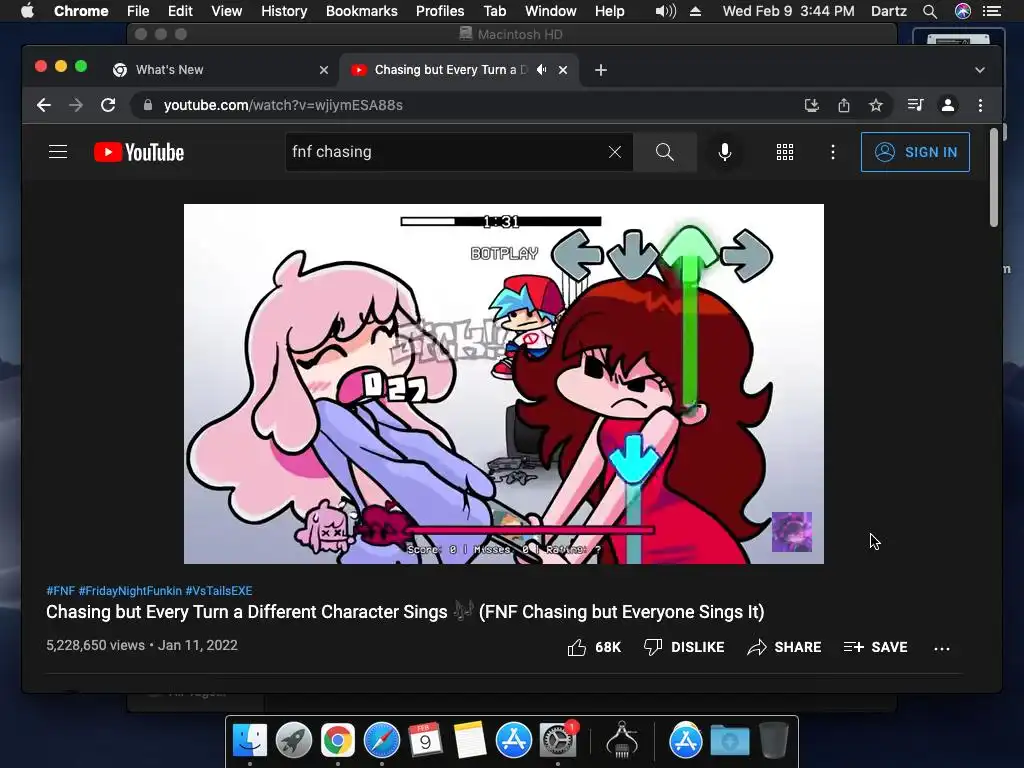Go forward with Chrome forward arrow
1024x768 pixels.
[76, 105]
